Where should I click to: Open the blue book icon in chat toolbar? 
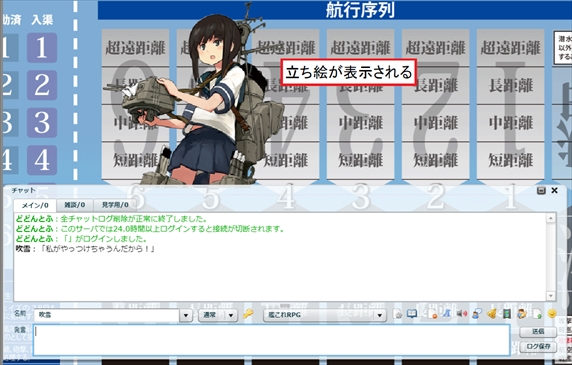coord(412,314)
